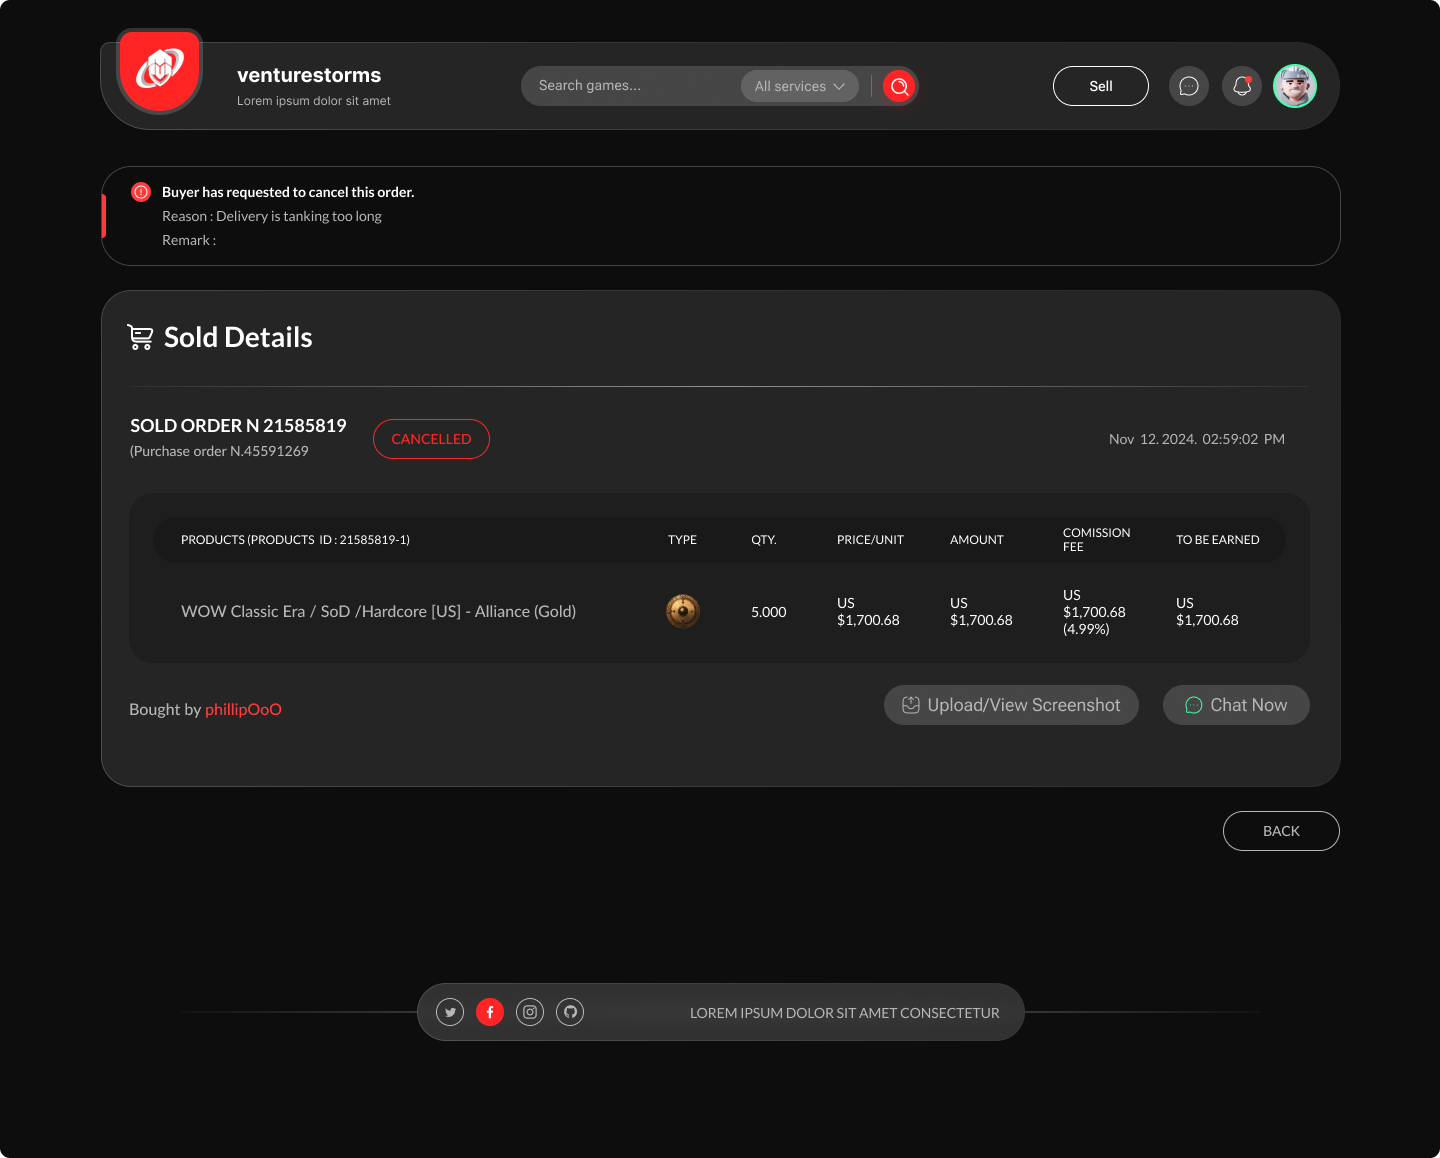Viewport: 1440px width, 1158px height.
Task: Click the shopping cart Sold Details icon
Action: (140, 337)
